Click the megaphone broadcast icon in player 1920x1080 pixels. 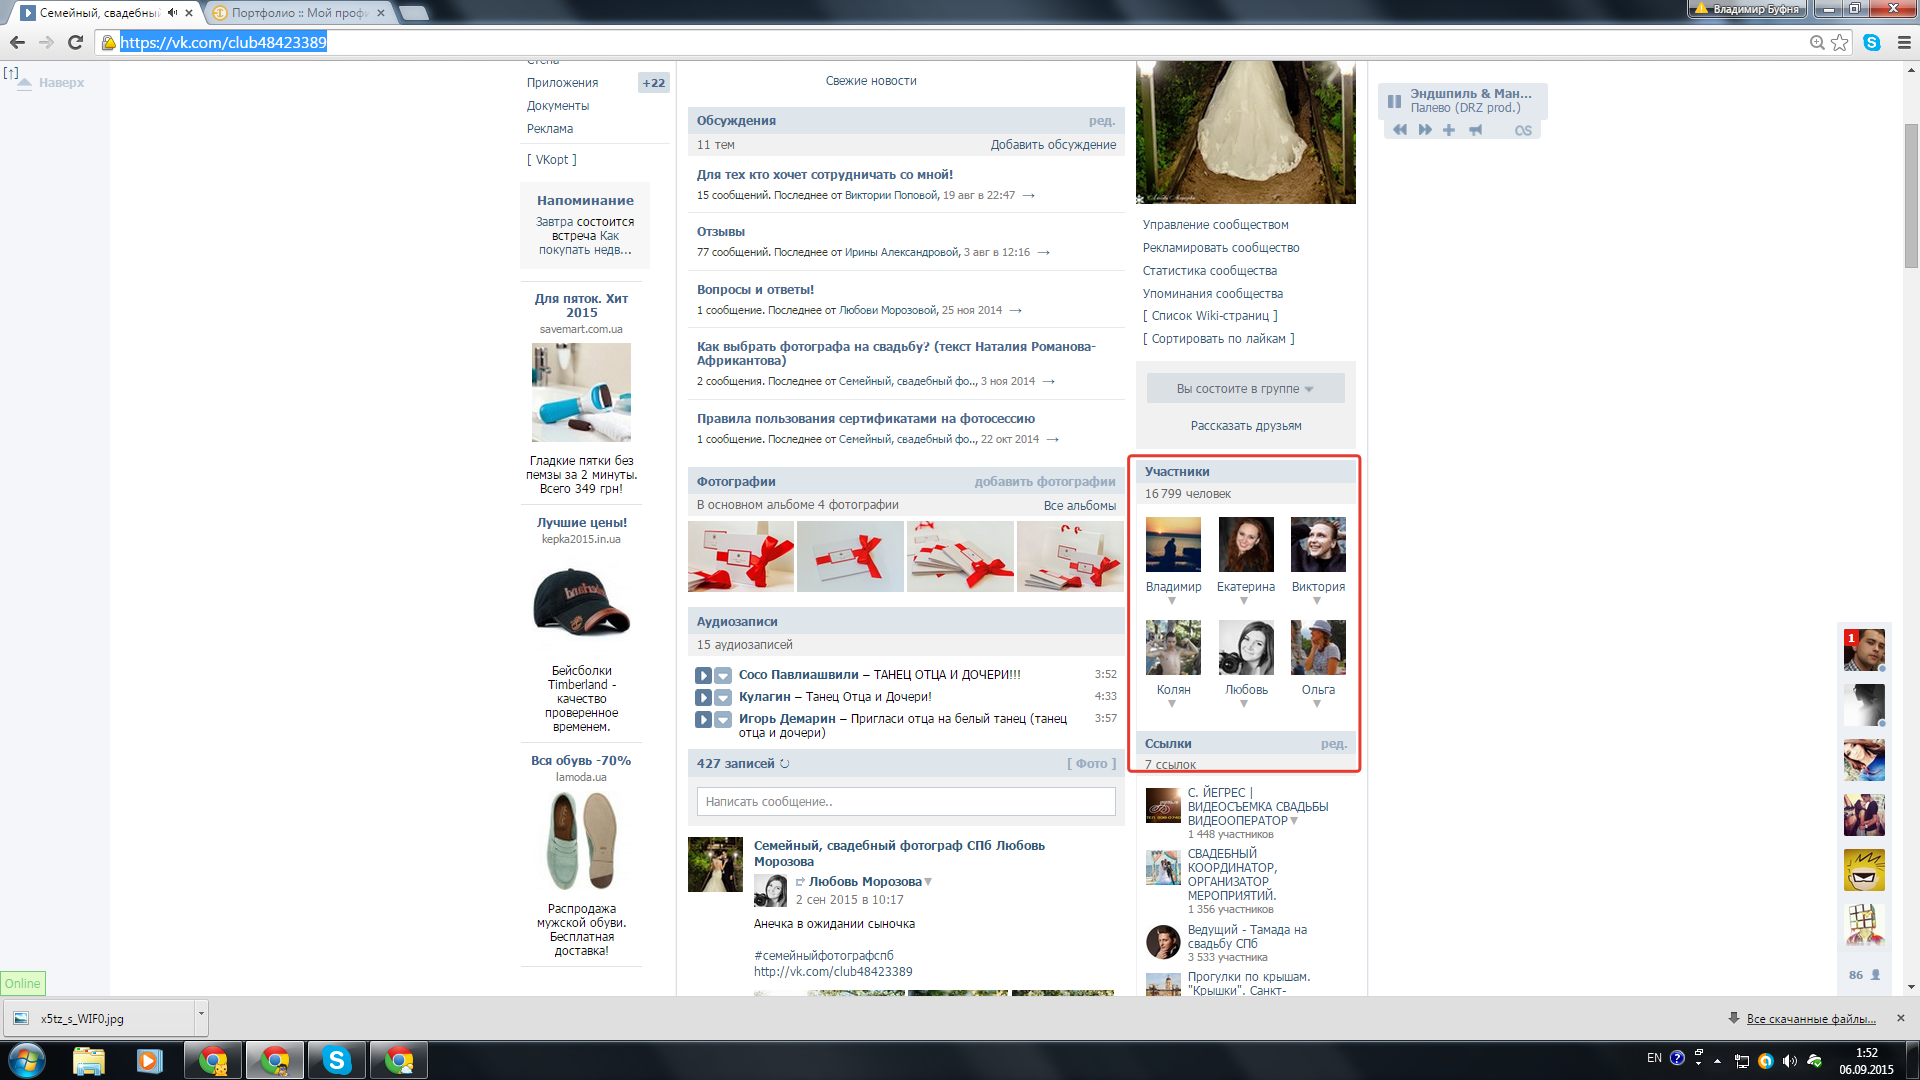coord(1475,130)
